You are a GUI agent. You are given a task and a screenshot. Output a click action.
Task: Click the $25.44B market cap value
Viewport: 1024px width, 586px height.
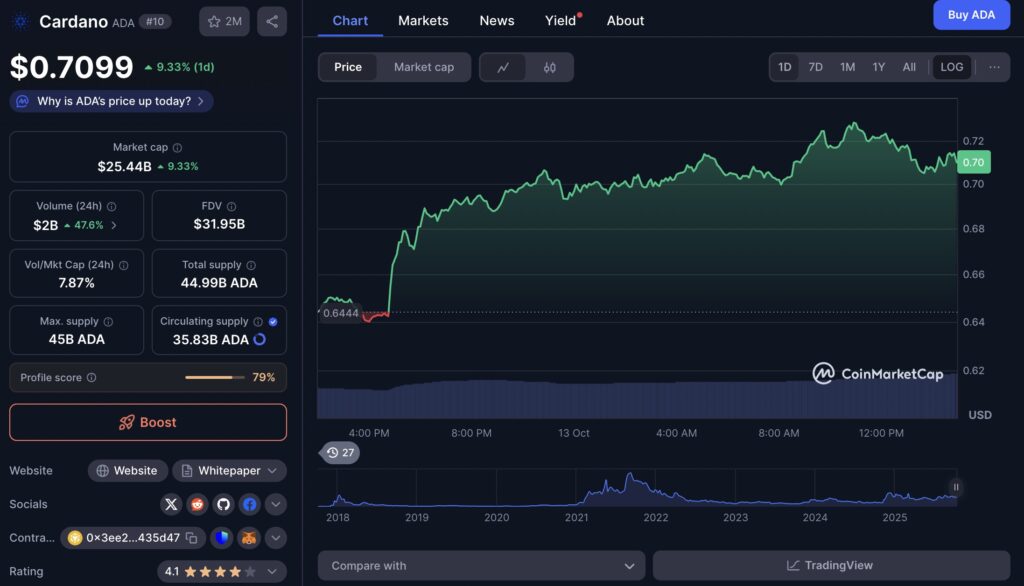124,167
